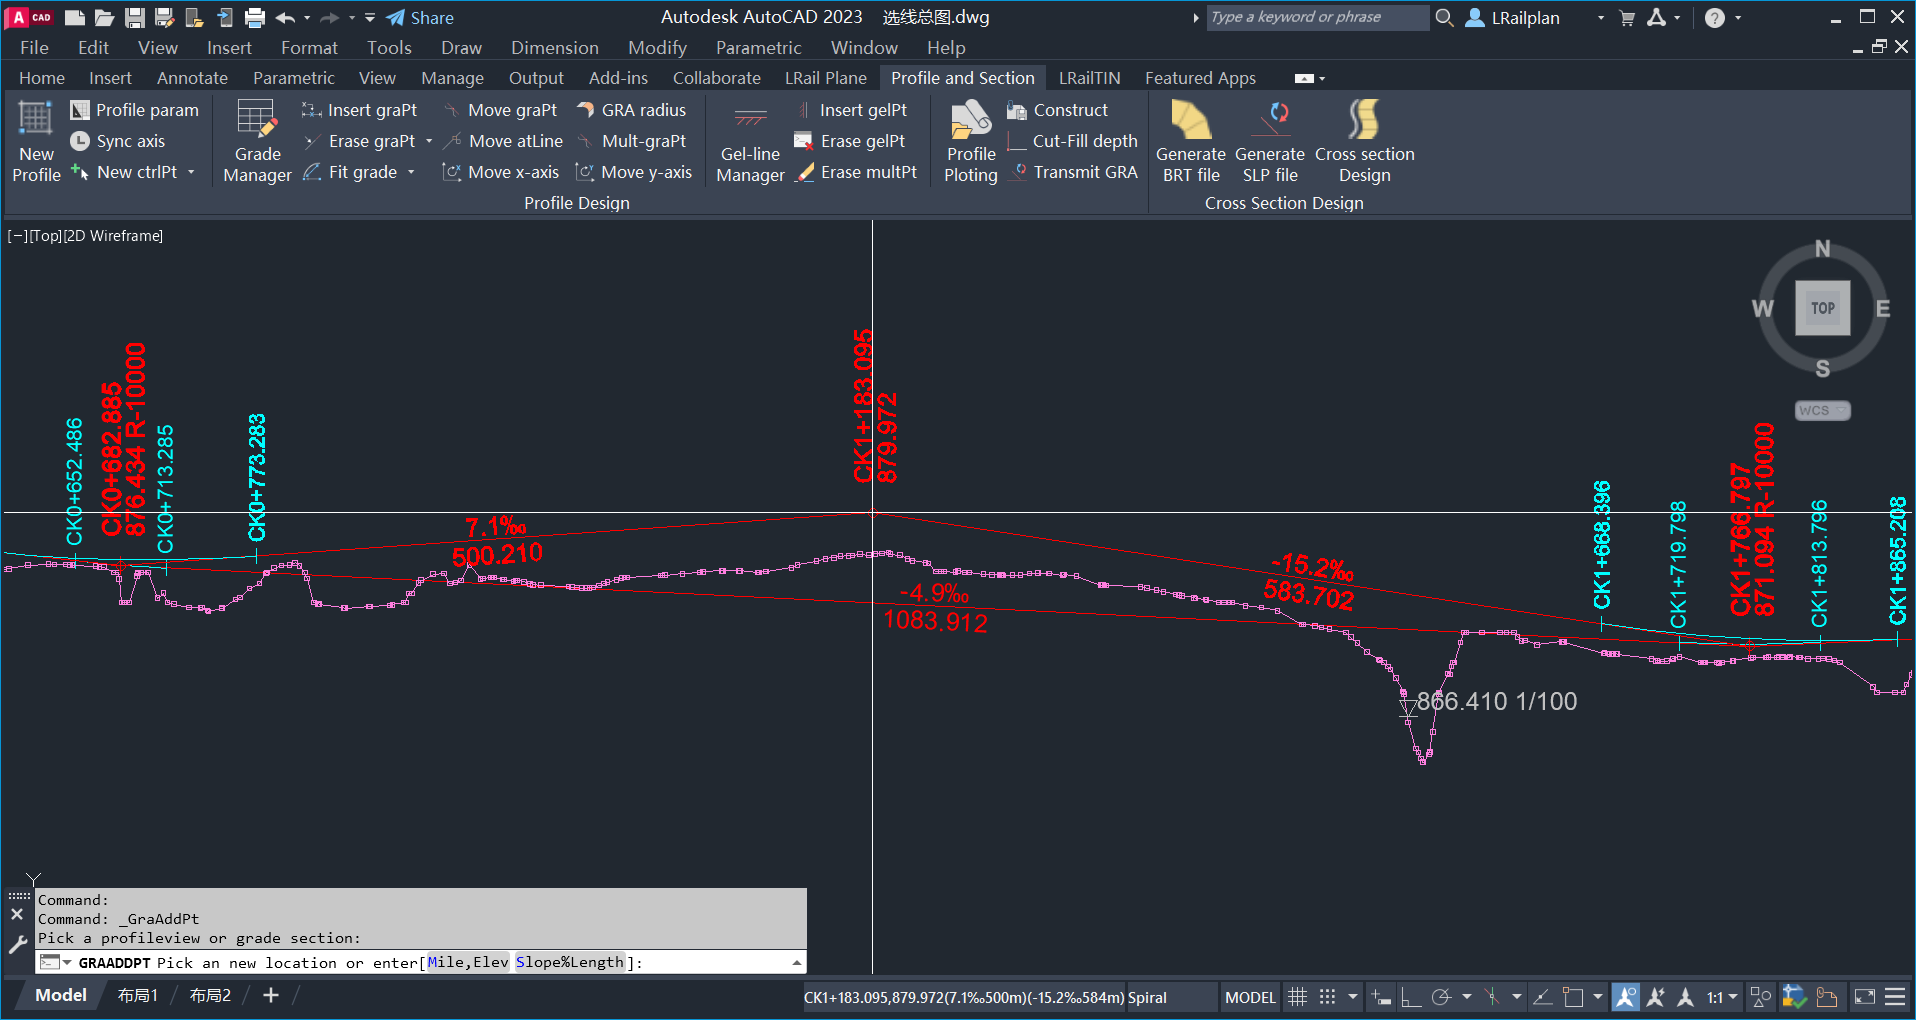Select the Erase multPt tool

(856, 172)
